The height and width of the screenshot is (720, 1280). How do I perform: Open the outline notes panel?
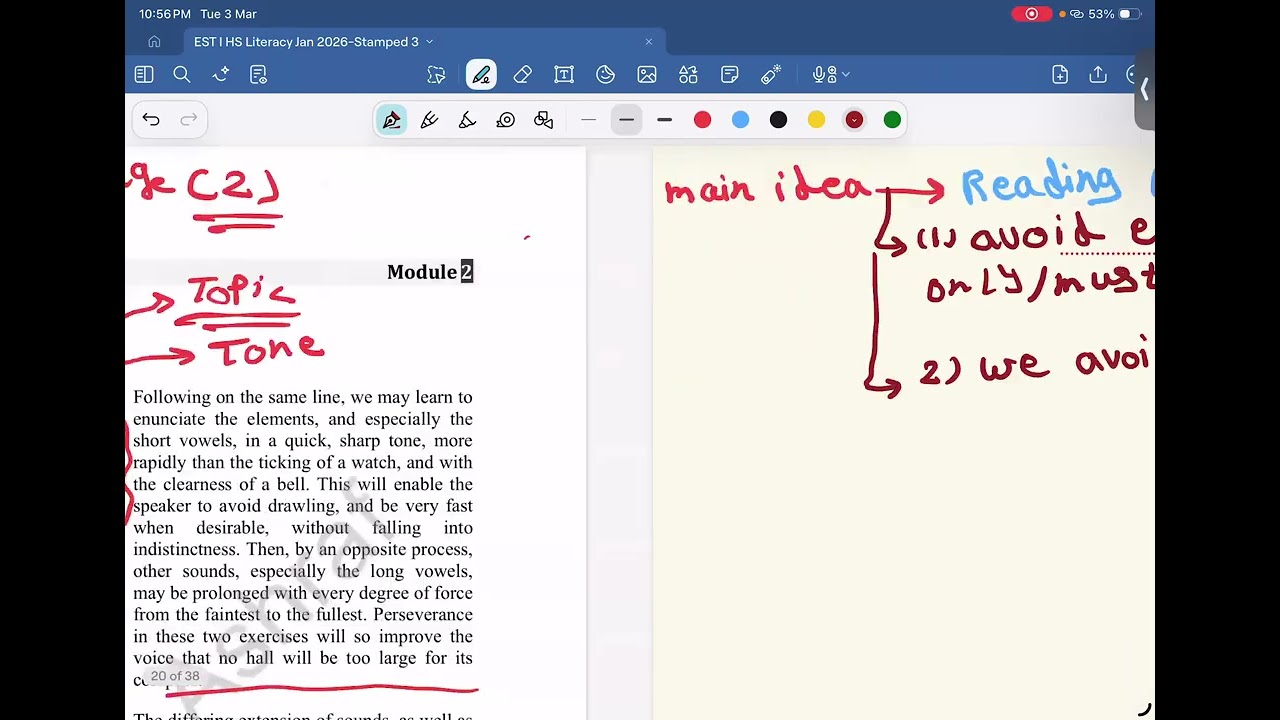pyautogui.click(x=258, y=75)
